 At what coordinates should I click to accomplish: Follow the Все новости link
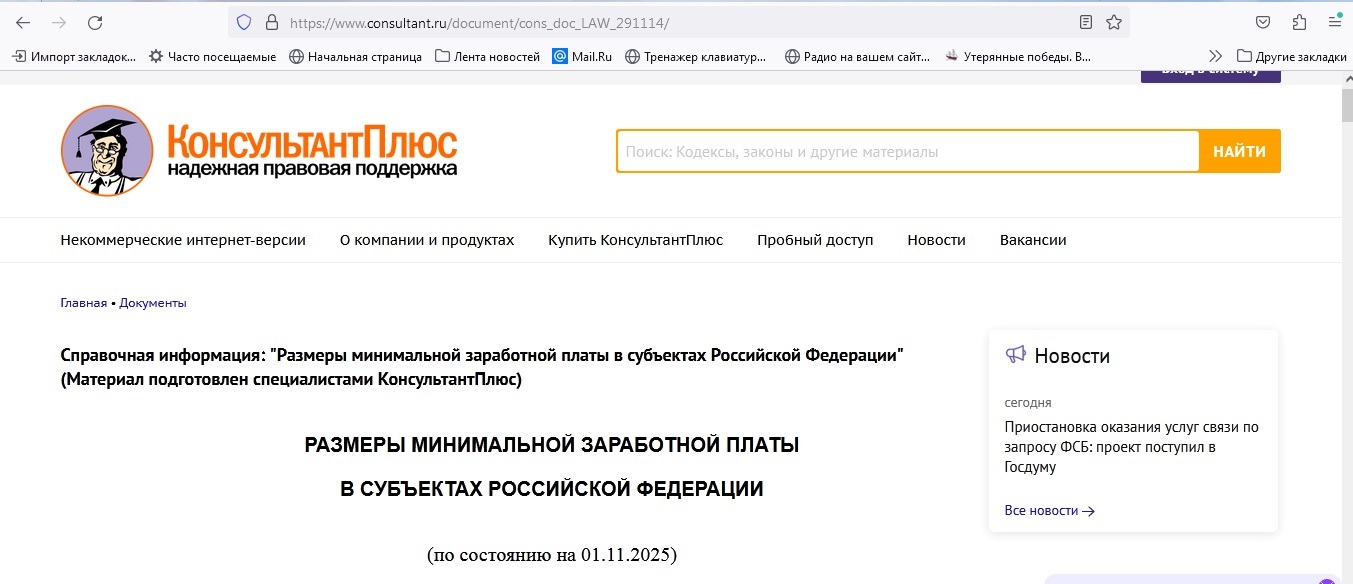(x=1049, y=511)
